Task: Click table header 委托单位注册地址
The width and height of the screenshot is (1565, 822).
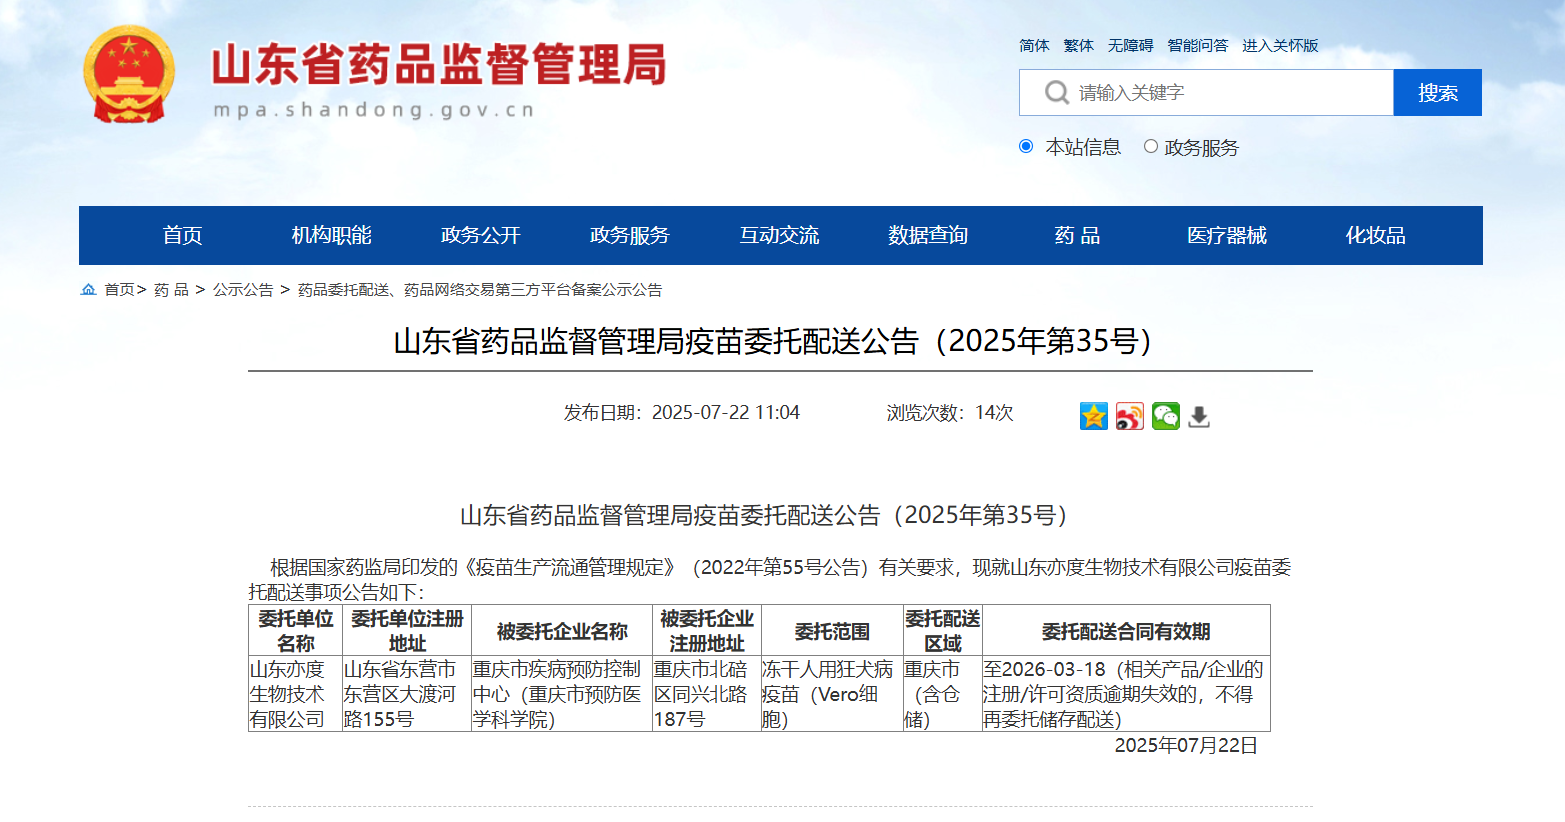Action: click(407, 631)
